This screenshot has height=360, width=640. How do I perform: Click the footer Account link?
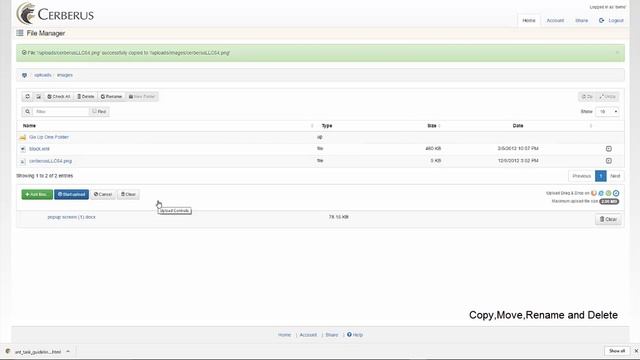click(x=308, y=335)
